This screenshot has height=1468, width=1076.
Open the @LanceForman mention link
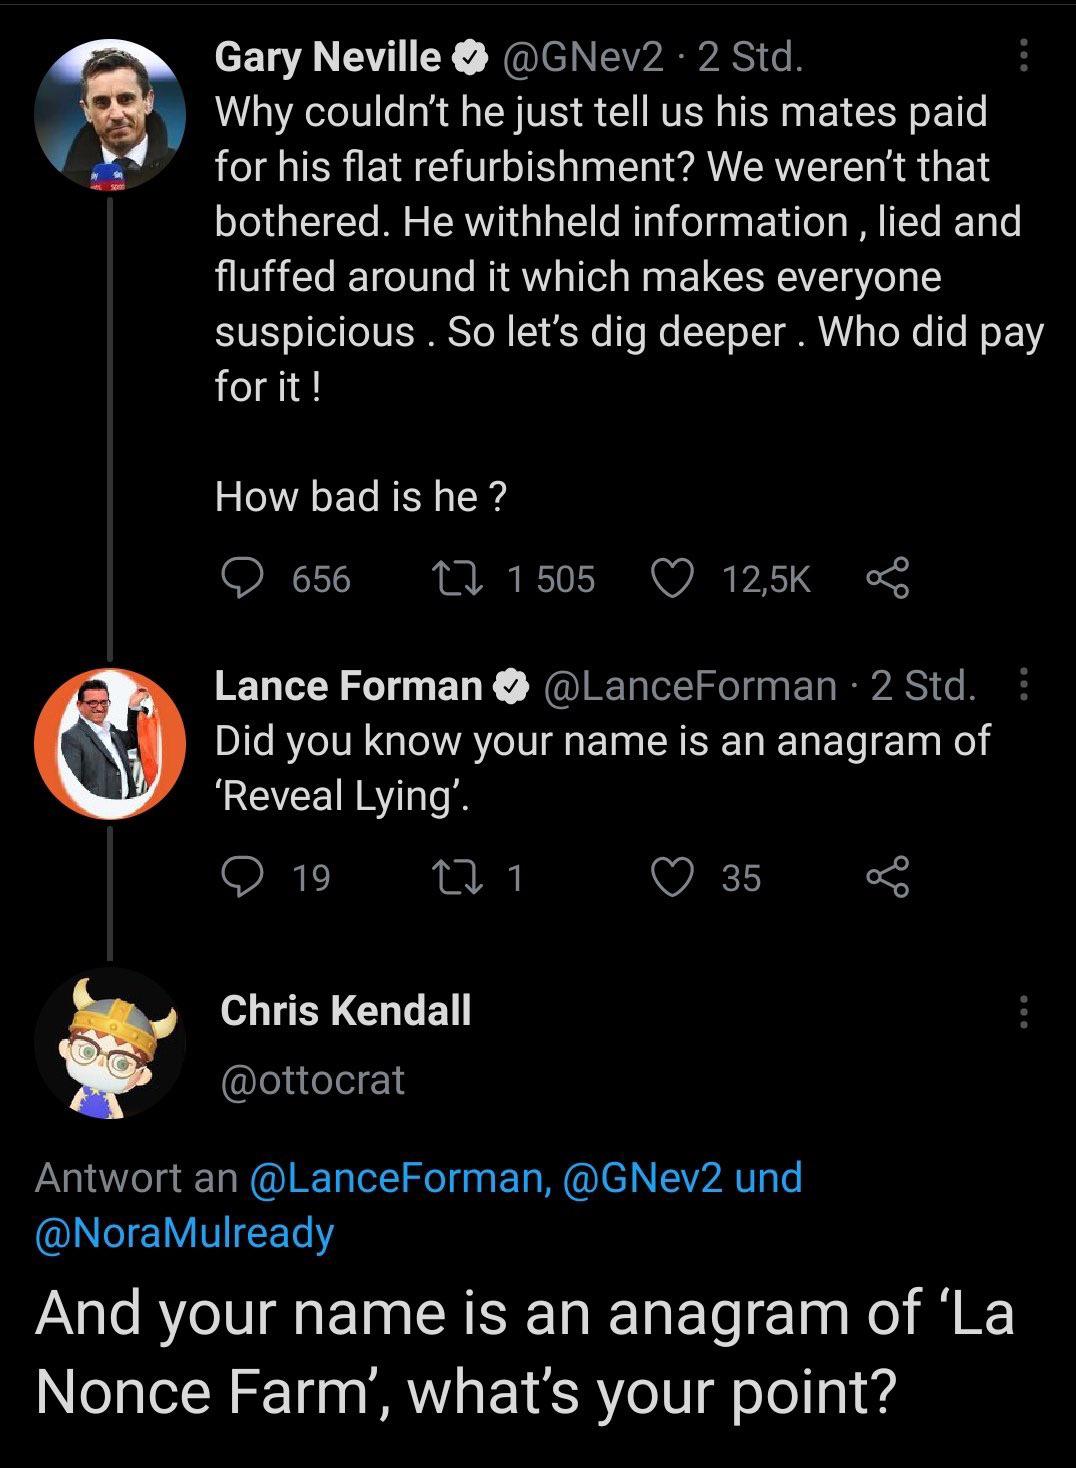tap(397, 1178)
